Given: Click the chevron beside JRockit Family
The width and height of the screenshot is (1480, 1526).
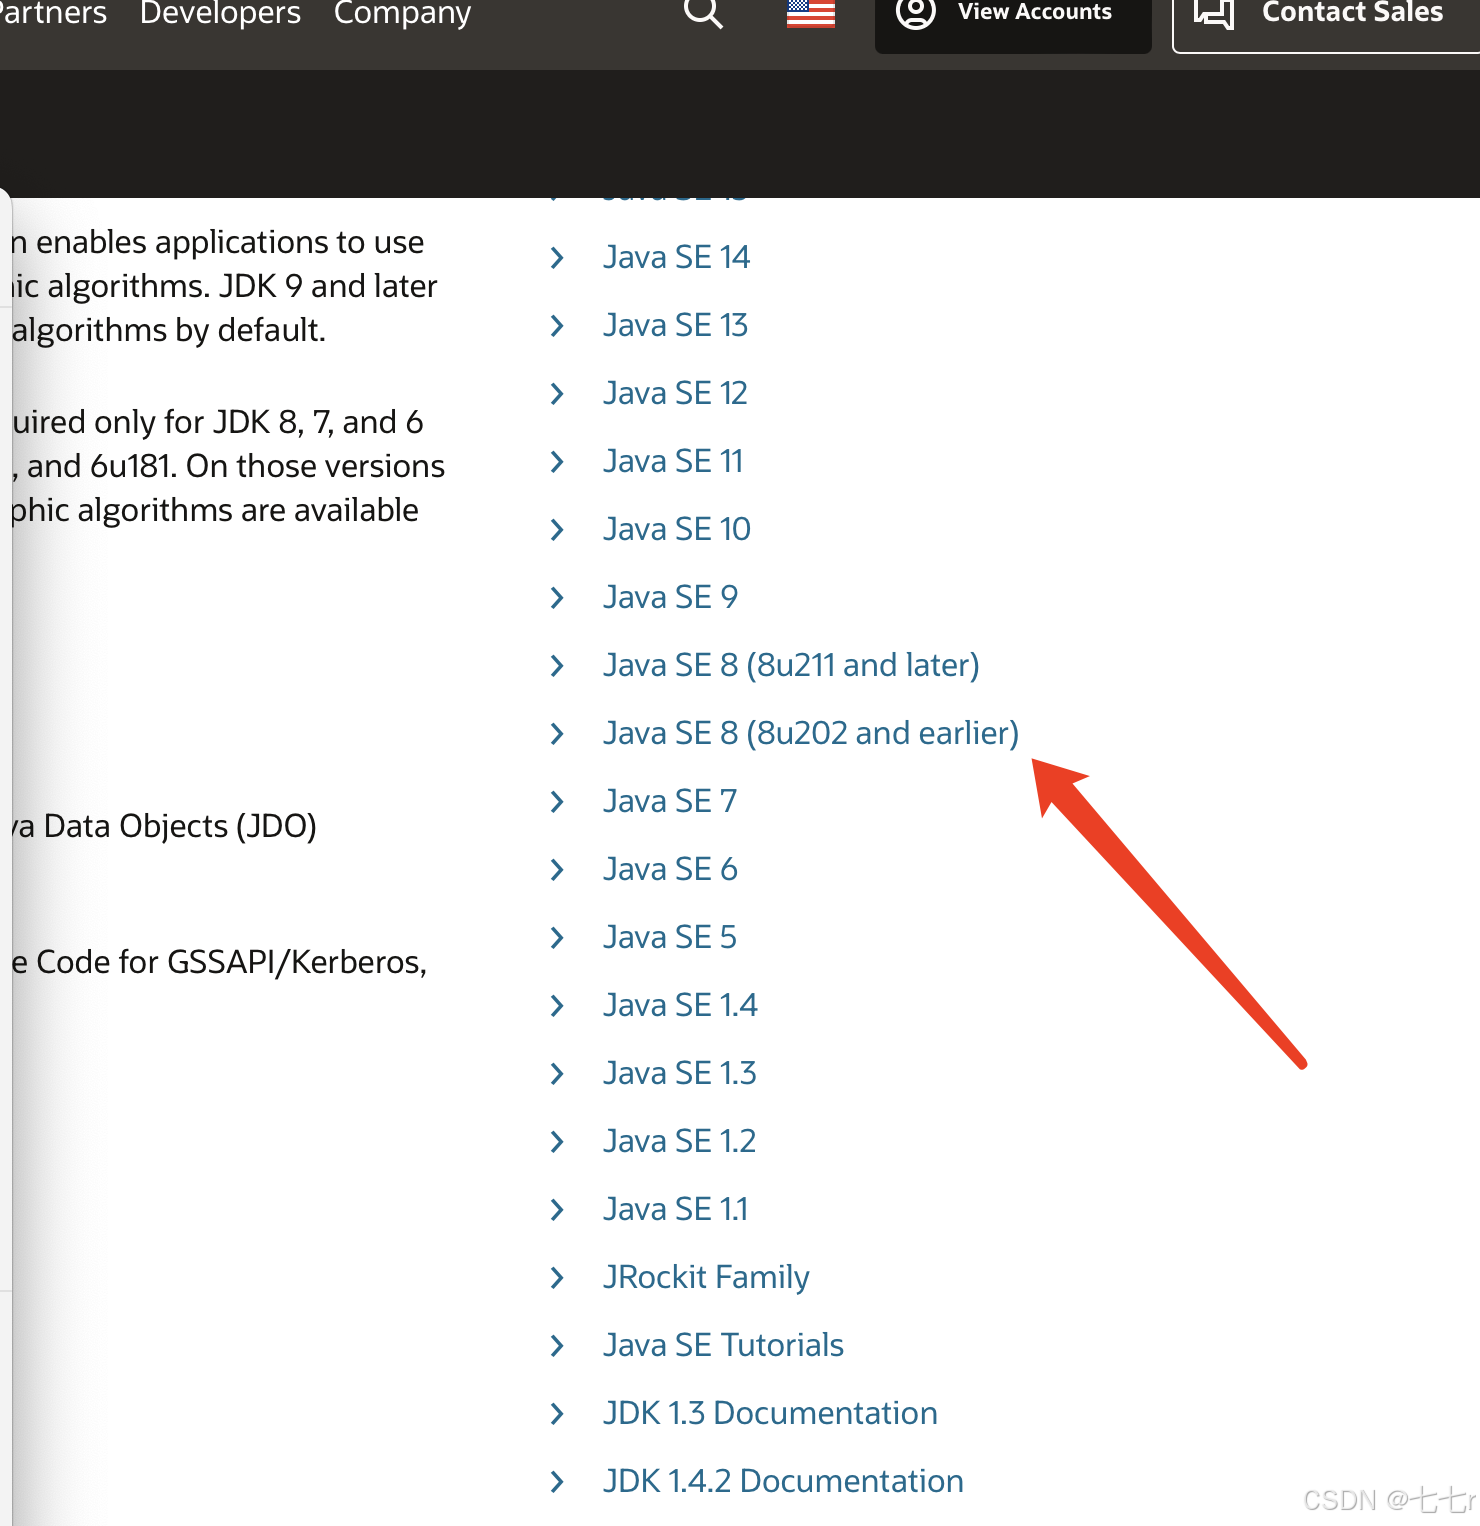Looking at the screenshot, I should pyautogui.click(x=557, y=1278).
